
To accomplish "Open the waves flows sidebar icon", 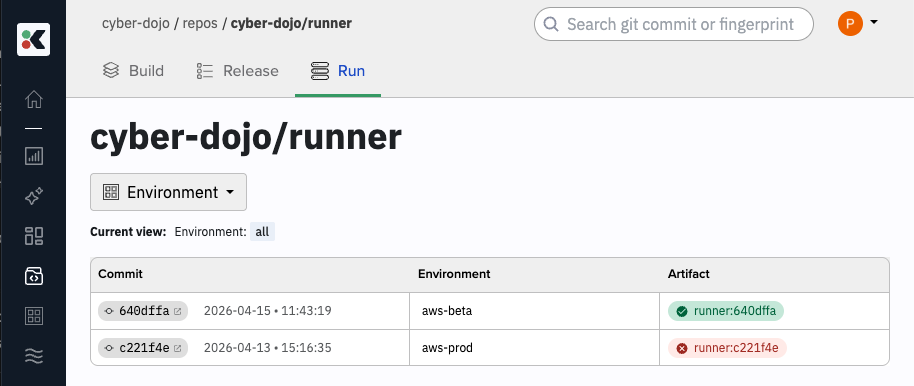I will tap(34, 356).
